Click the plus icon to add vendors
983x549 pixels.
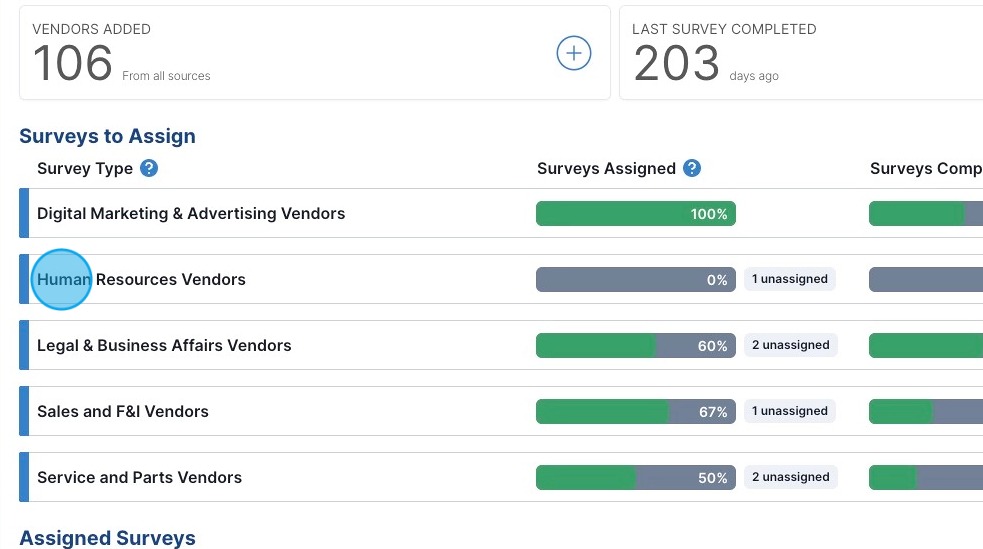[x=573, y=54]
